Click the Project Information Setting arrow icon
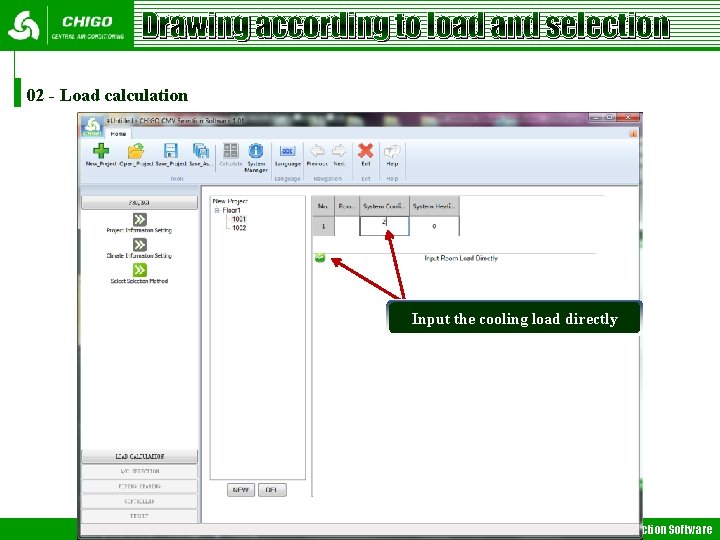 click(140, 219)
